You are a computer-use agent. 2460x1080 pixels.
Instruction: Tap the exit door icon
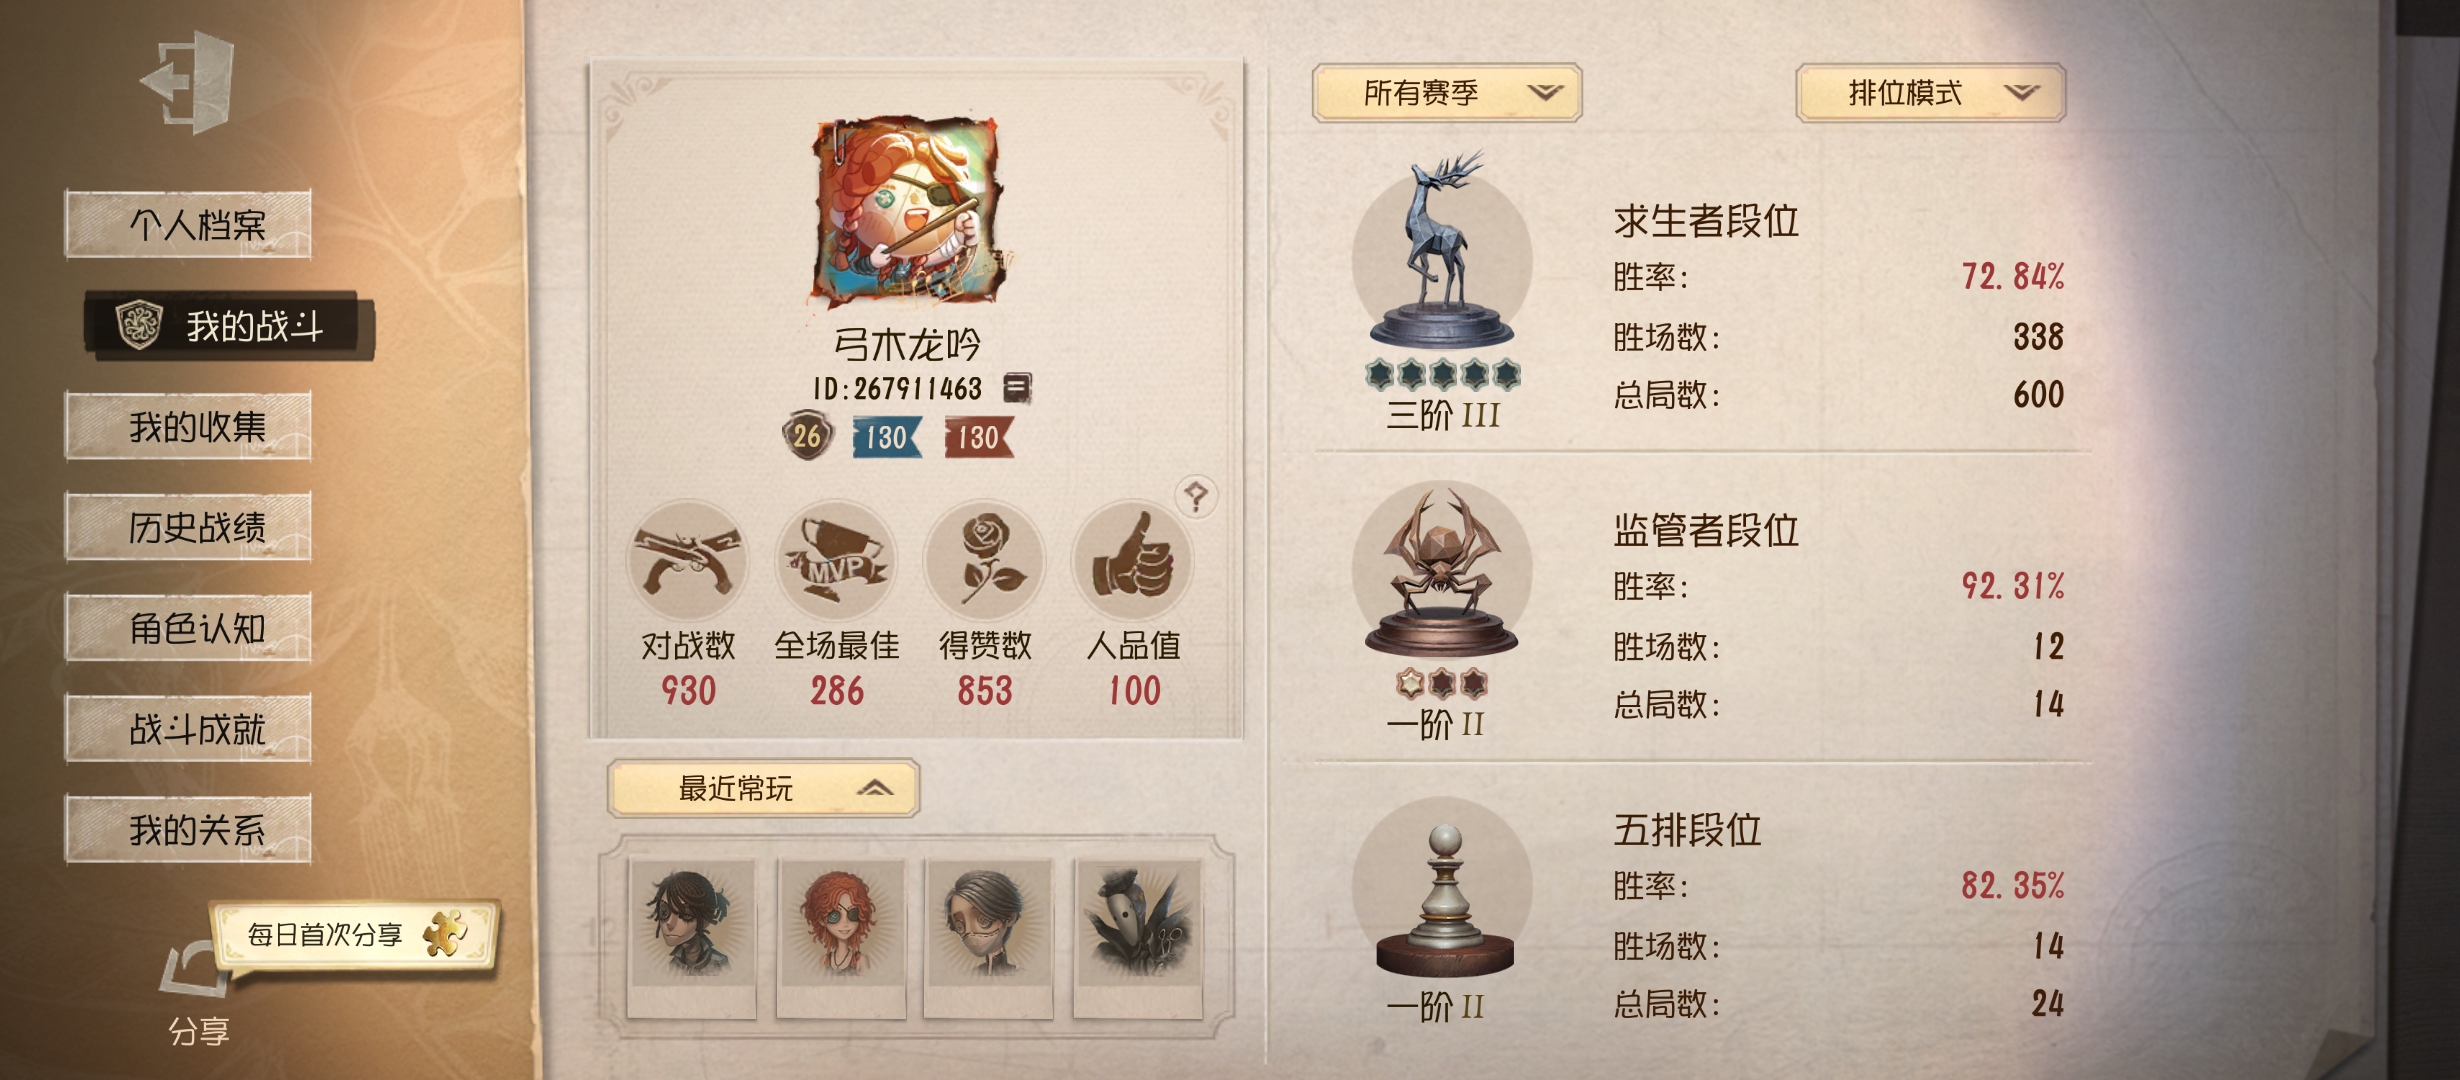tap(190, 82)
